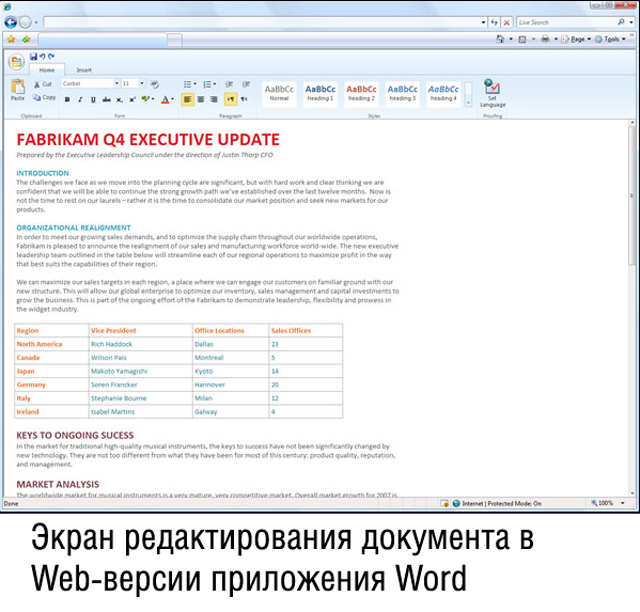Click the Set Language button
The height and width of the screenshot is (612, 640).
click(x=492, y=93)
